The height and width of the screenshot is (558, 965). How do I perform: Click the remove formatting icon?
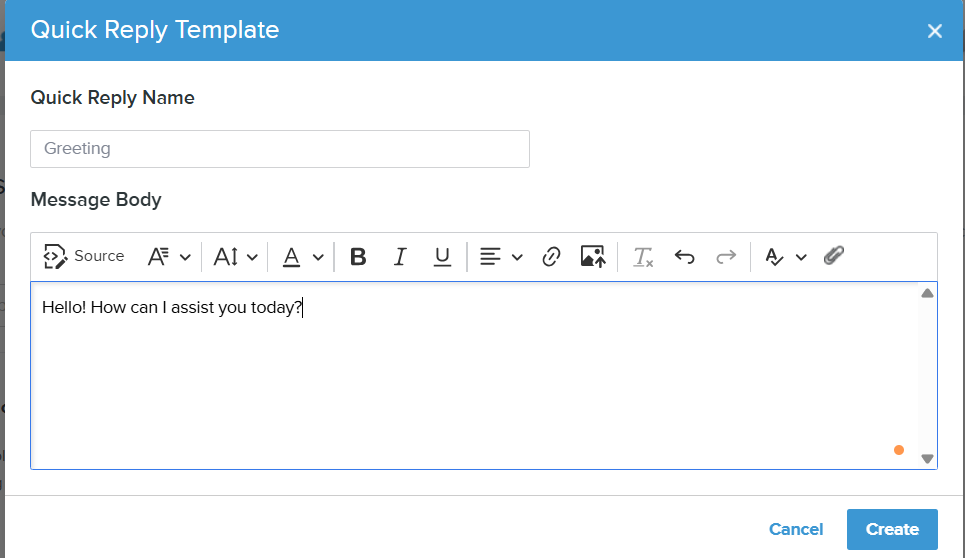tap(643, 257)
